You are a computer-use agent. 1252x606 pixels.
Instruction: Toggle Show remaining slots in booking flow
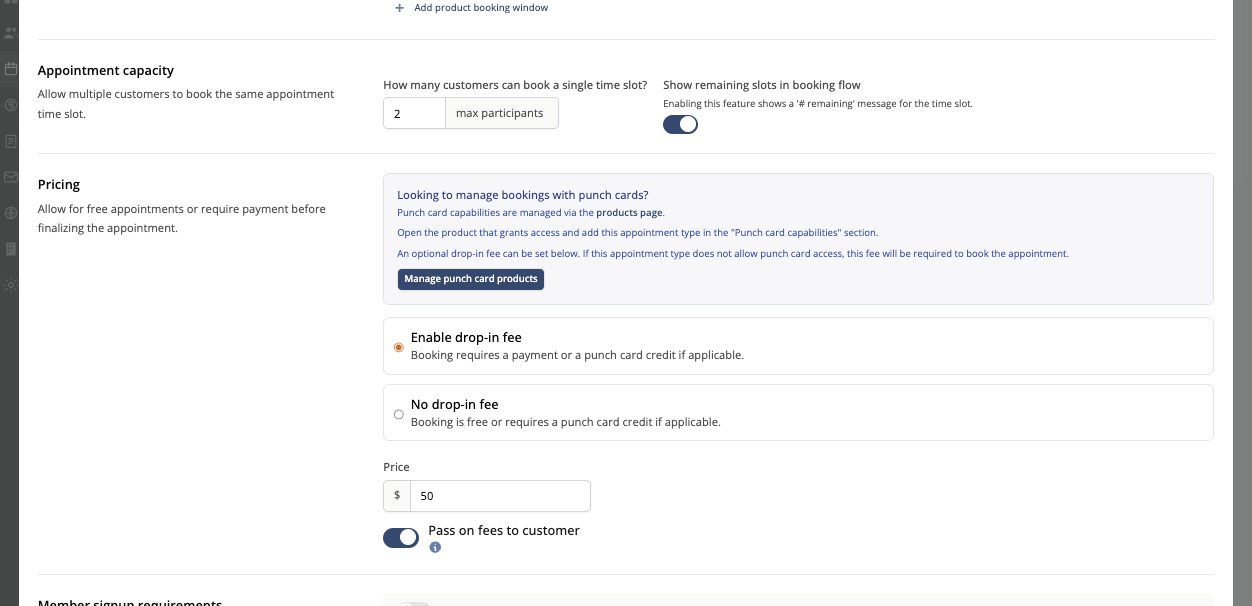tap(680, 125)
